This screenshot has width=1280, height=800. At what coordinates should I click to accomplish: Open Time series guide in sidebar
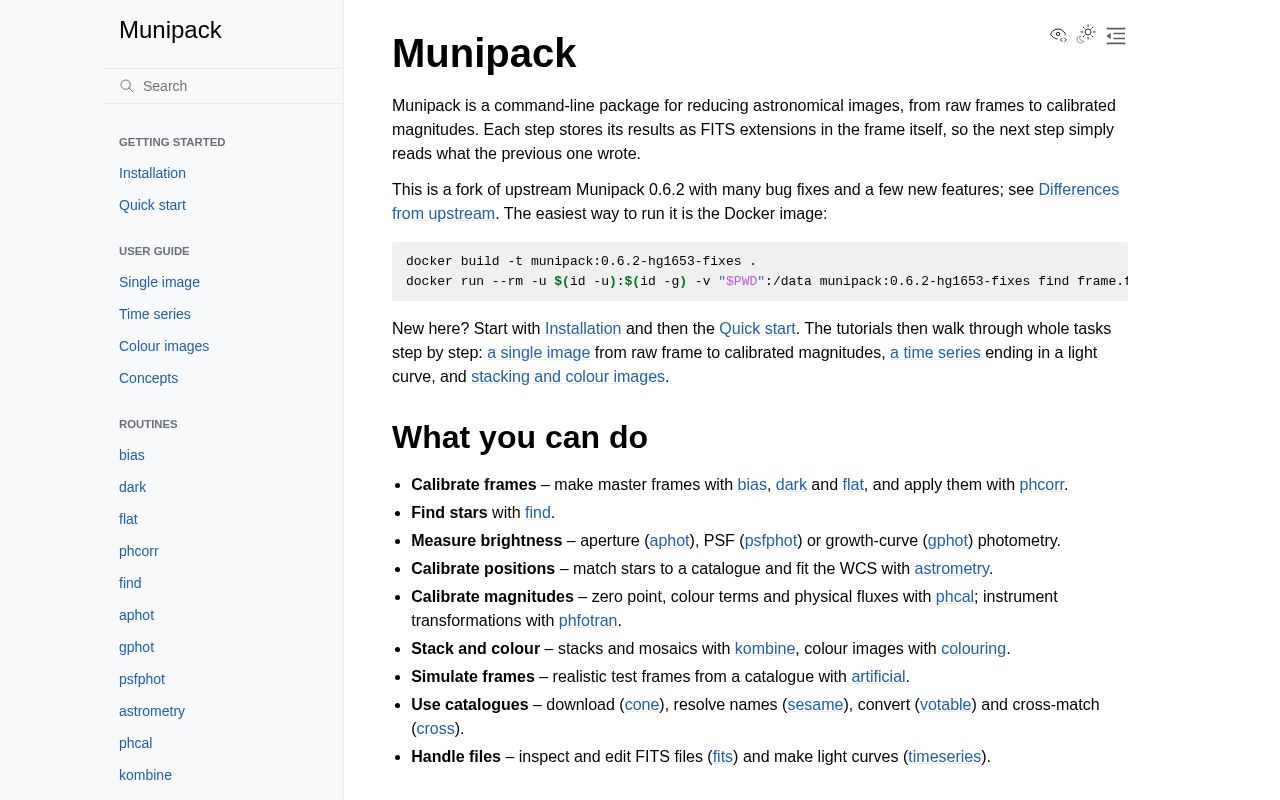[155, 314]
